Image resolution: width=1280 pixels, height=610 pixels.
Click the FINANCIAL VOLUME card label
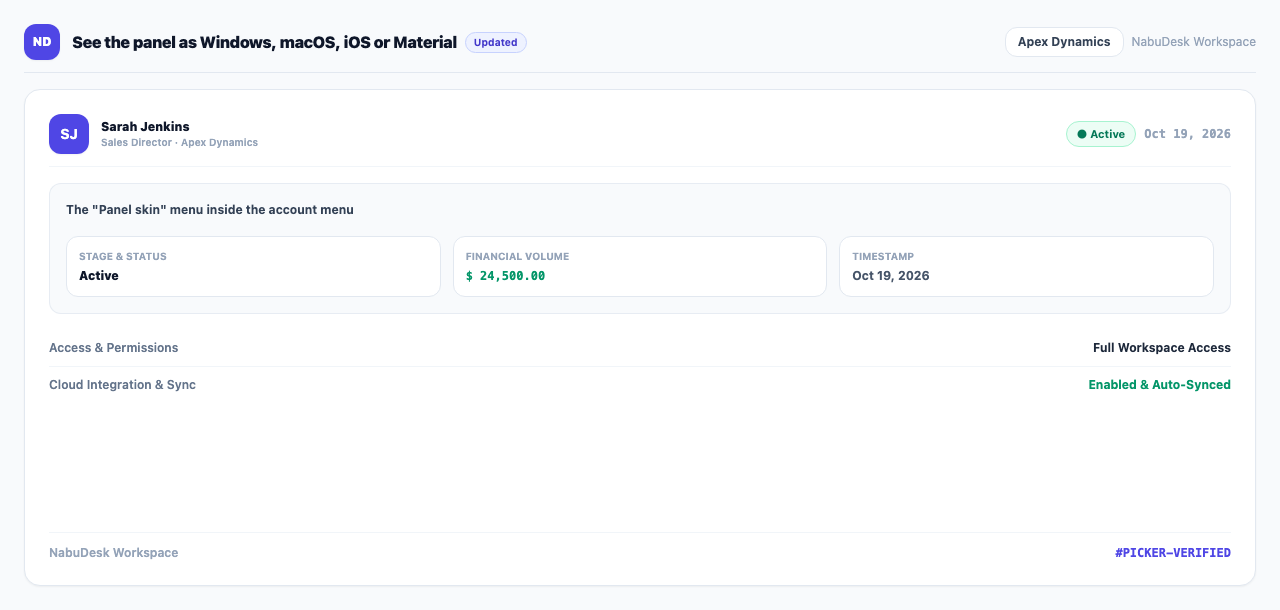517,257
